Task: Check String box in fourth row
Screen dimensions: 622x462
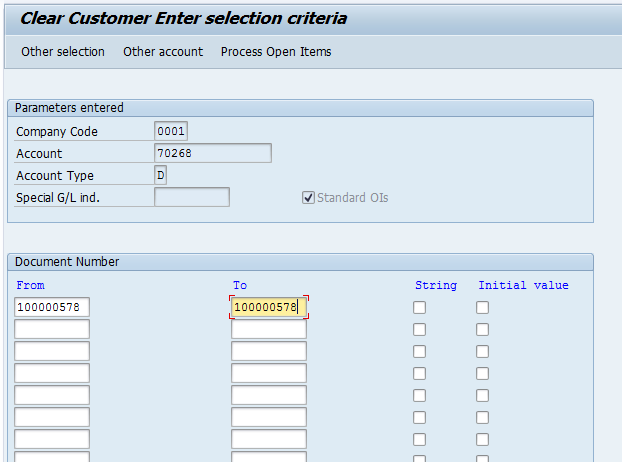Action: 419,374
